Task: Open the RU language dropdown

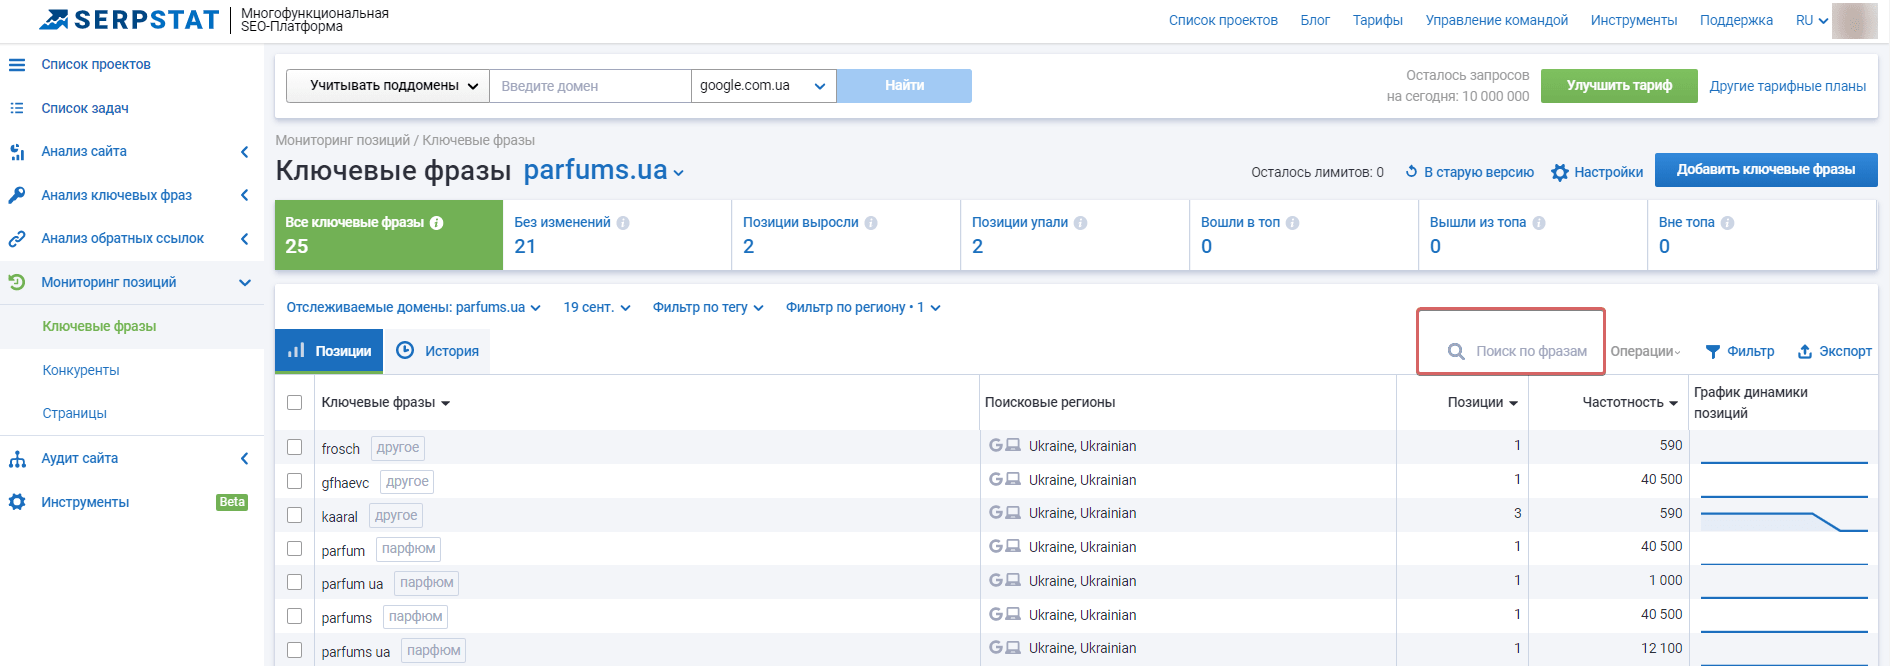Action: click(x=1812, y=20)
